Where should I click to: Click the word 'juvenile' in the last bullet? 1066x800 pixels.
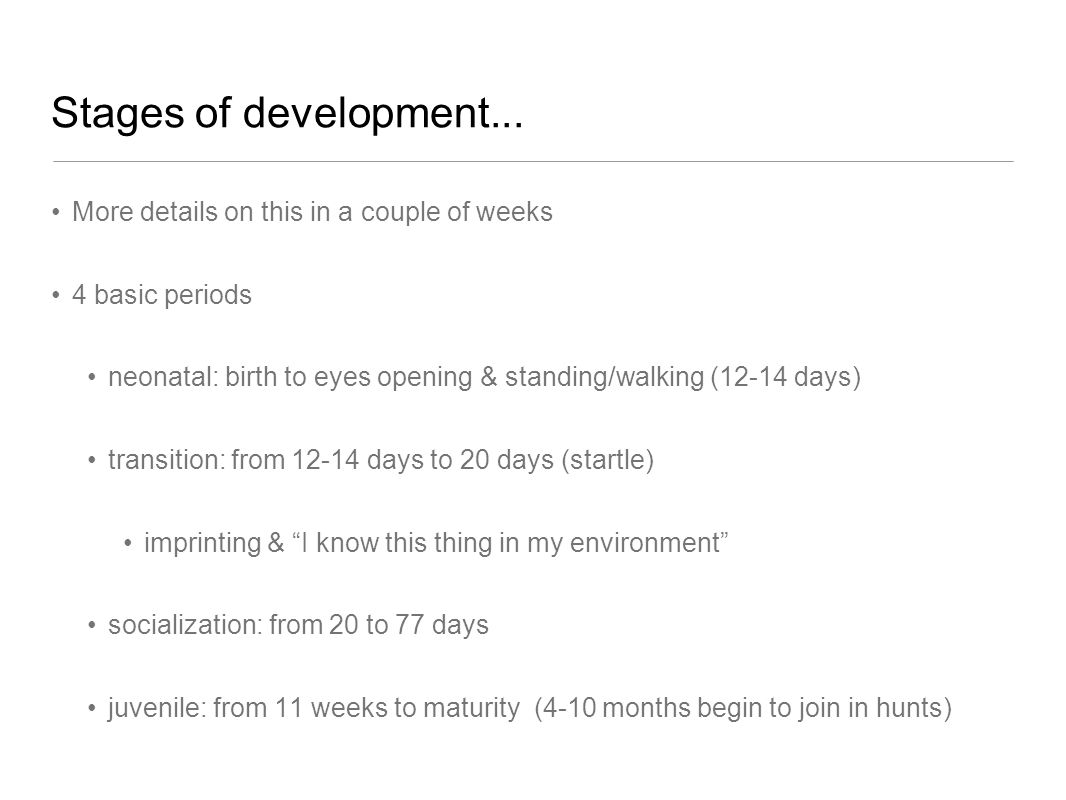(154, 708)
